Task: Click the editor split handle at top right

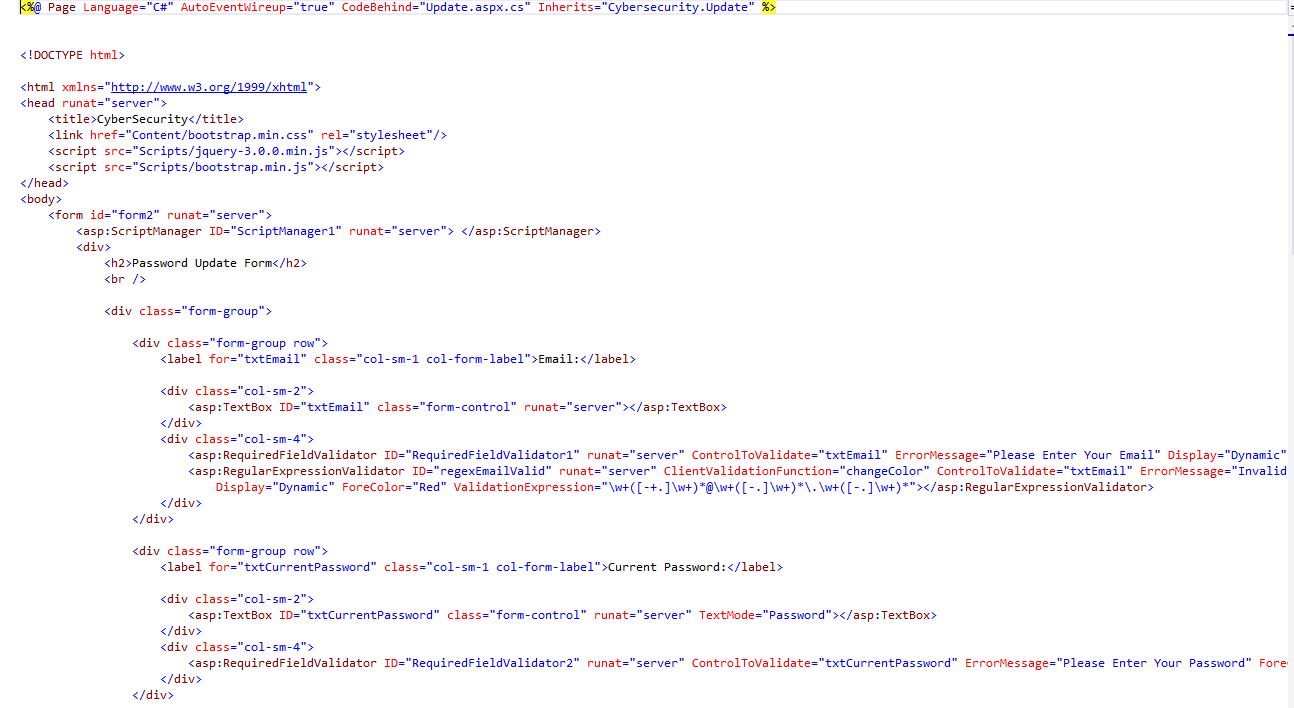Action: [x=1290, y=7]
